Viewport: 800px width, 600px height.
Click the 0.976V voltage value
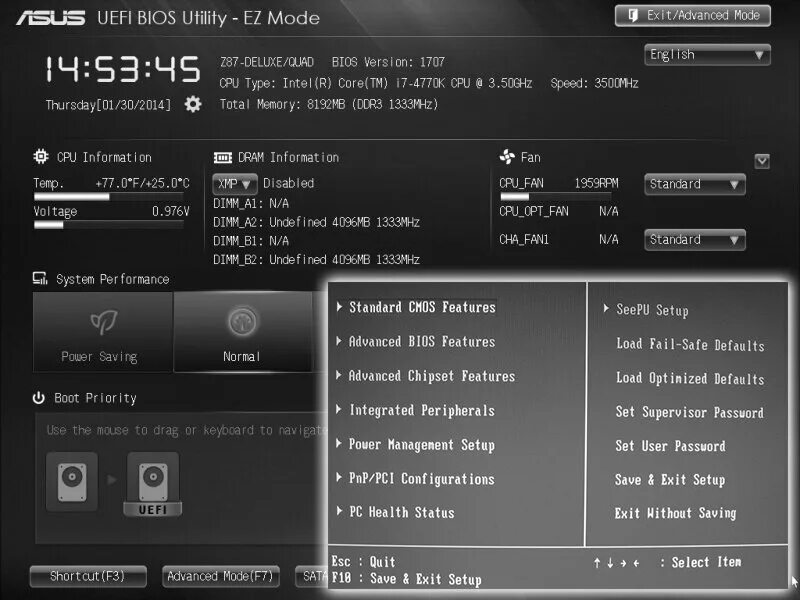coord(170,211)
